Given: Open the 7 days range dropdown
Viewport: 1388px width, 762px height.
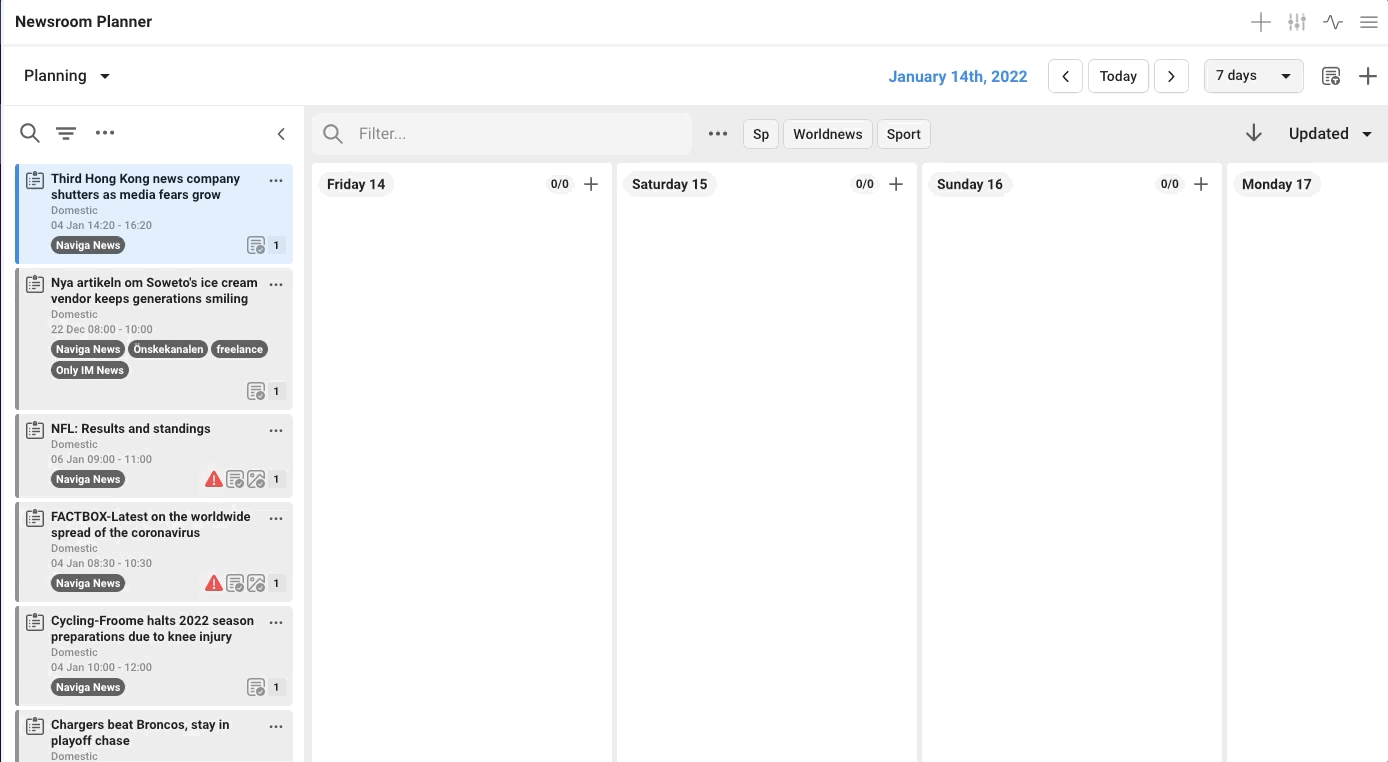Looking at the screenshot, I should (x=1254, y=76).
